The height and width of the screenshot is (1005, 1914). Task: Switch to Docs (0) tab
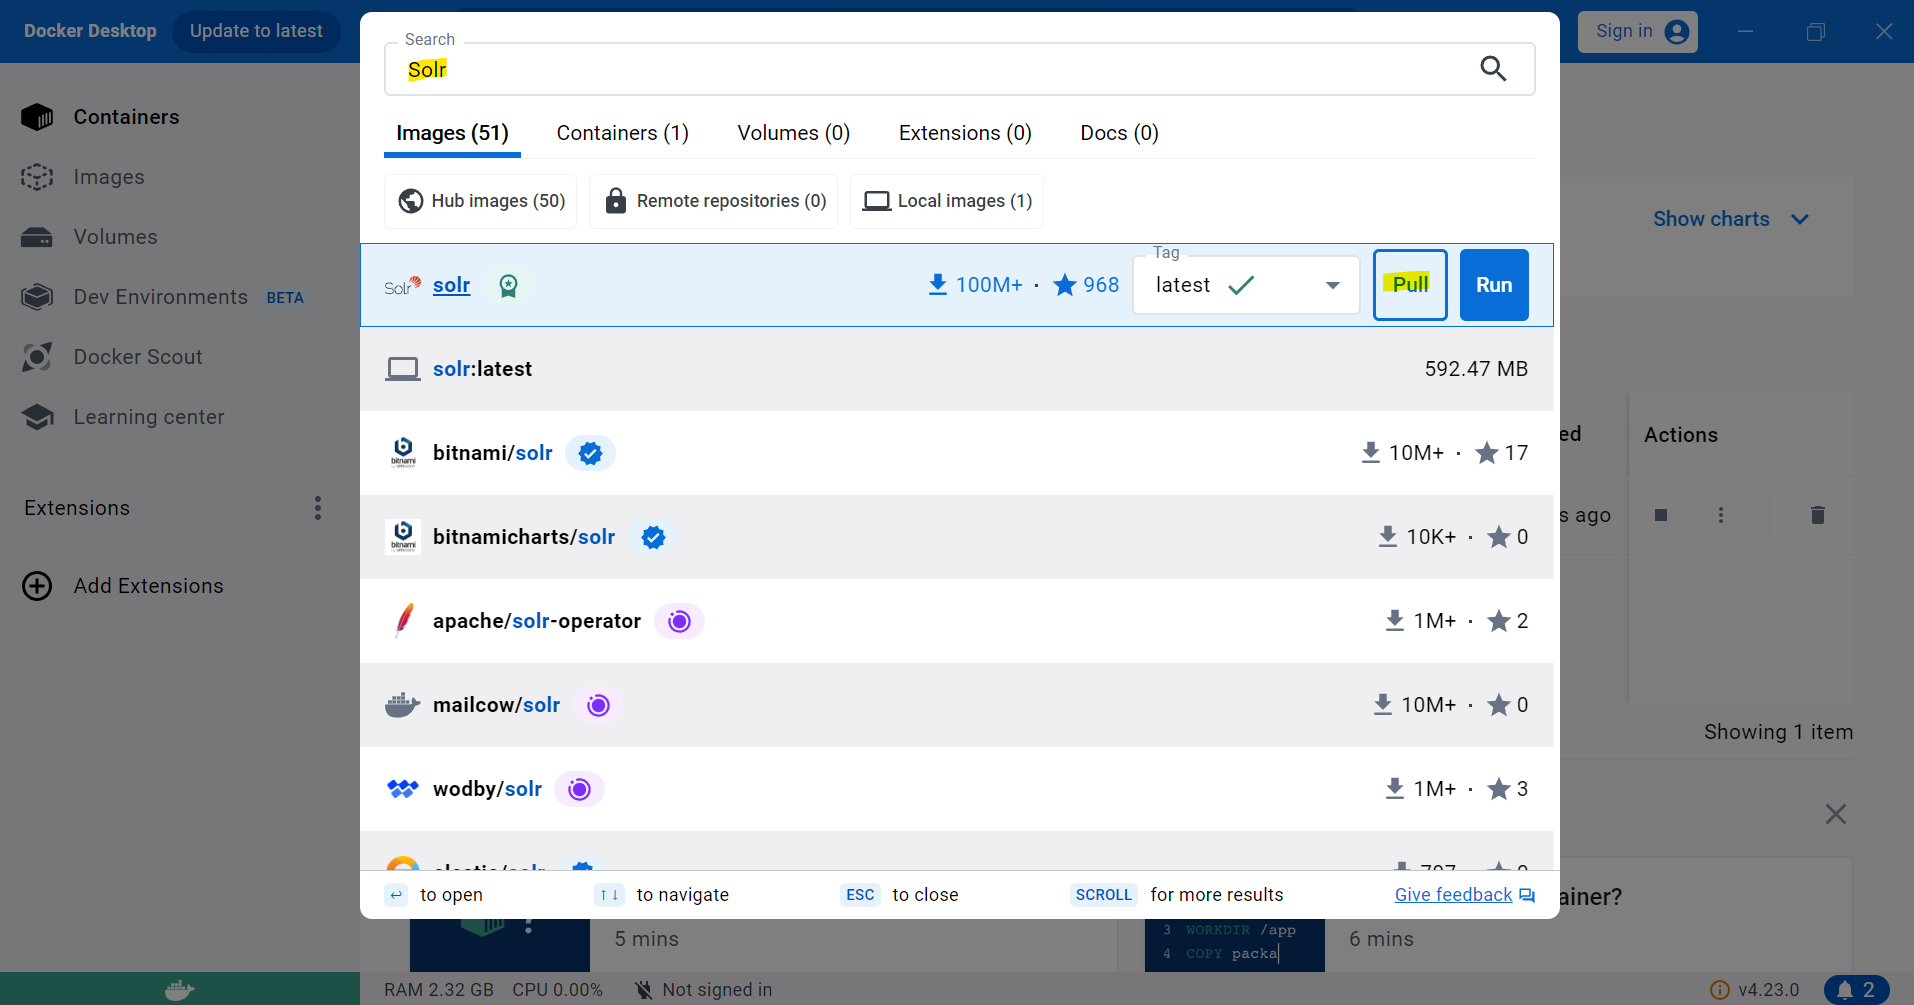[x=1119, y=133]
